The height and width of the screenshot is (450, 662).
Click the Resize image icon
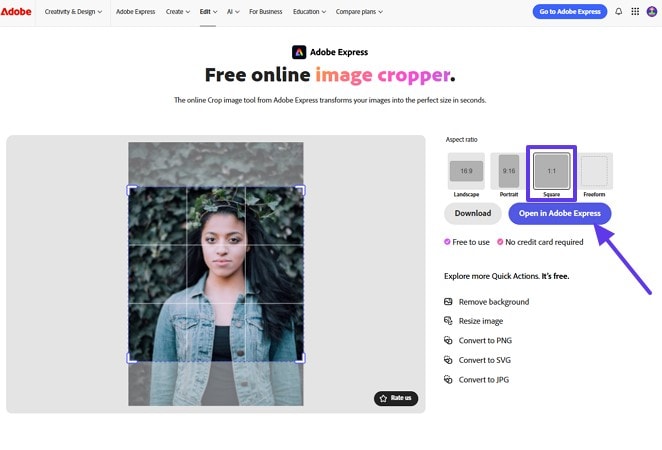click(x=448, y=321)
